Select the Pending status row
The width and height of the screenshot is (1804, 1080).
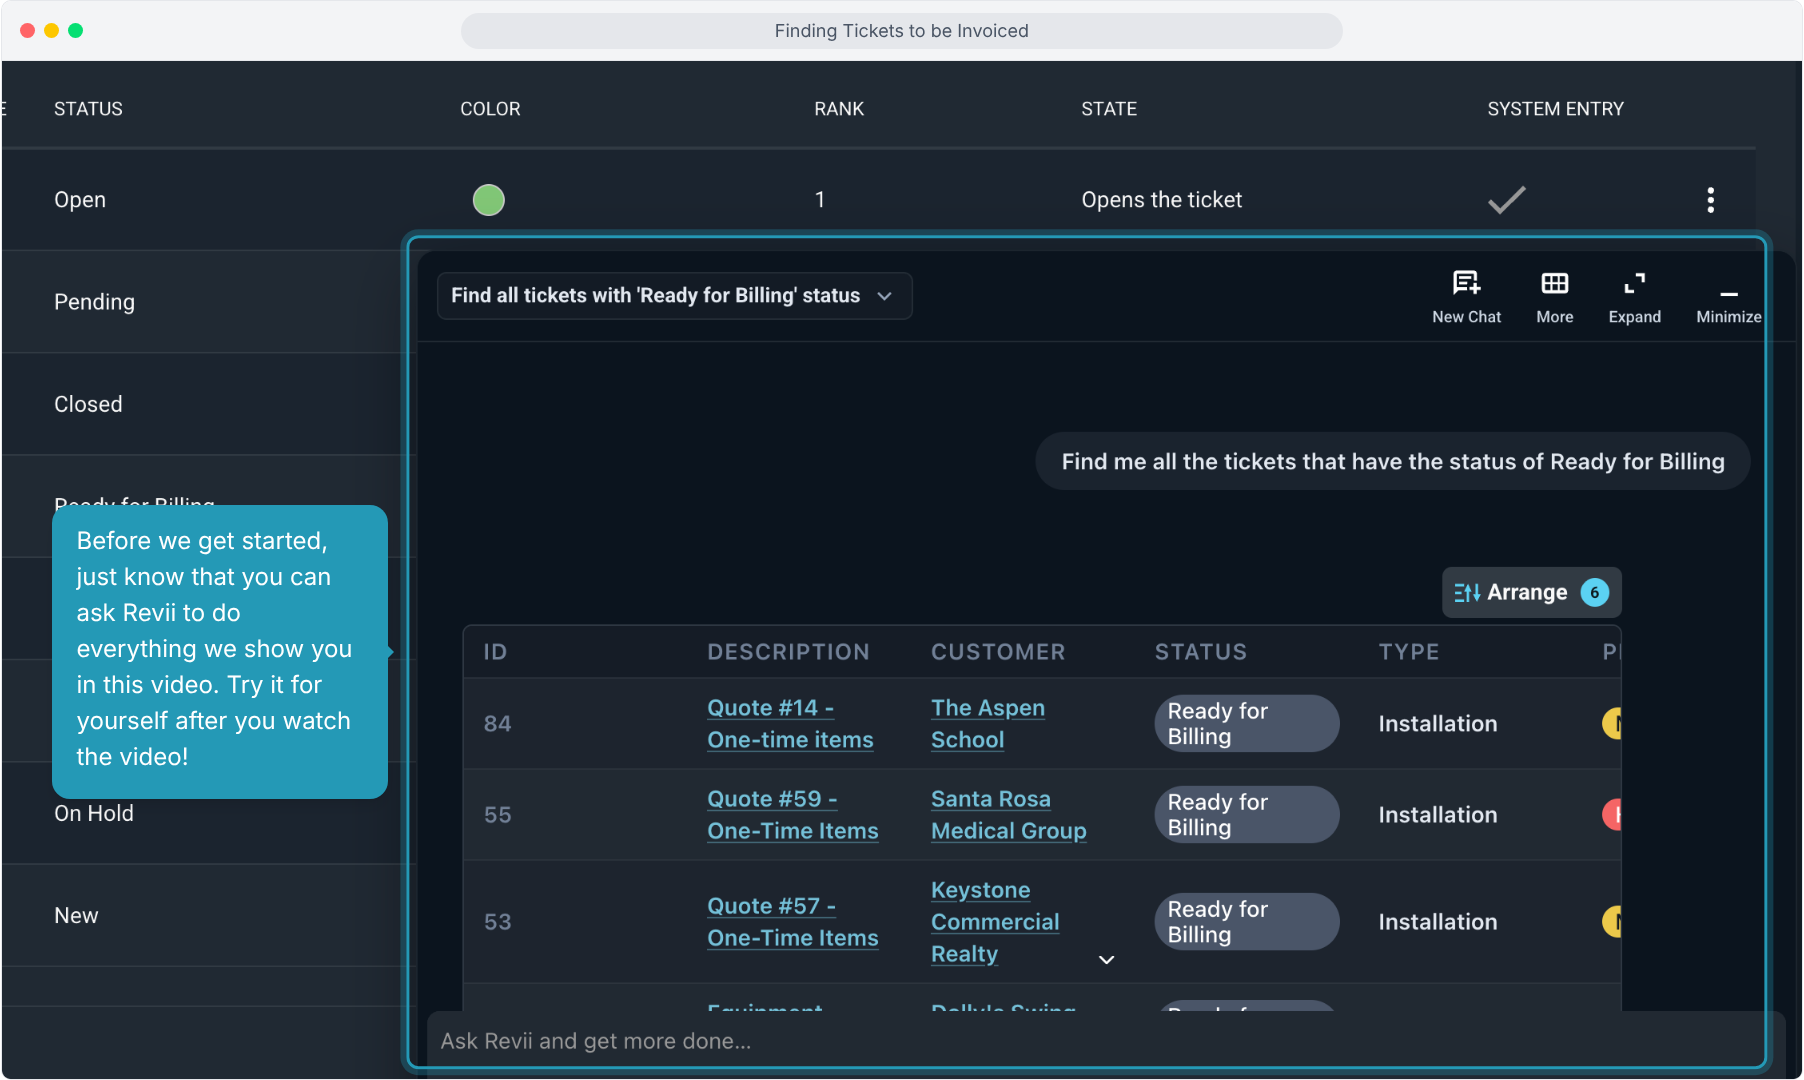pos(208,302)
